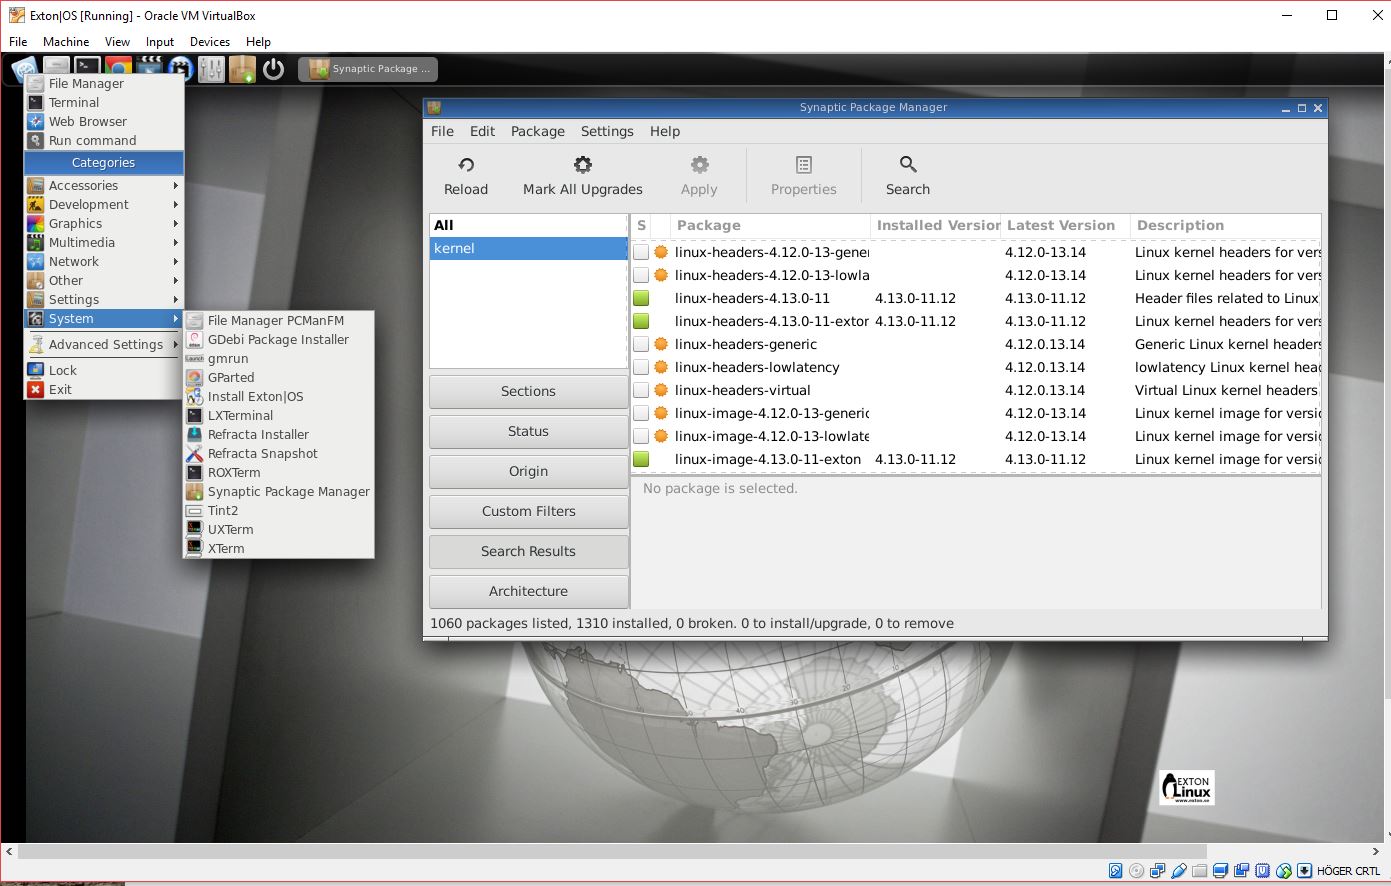Click the Lock menu icon
The image size is (1391, 886).
pos(36,370)
